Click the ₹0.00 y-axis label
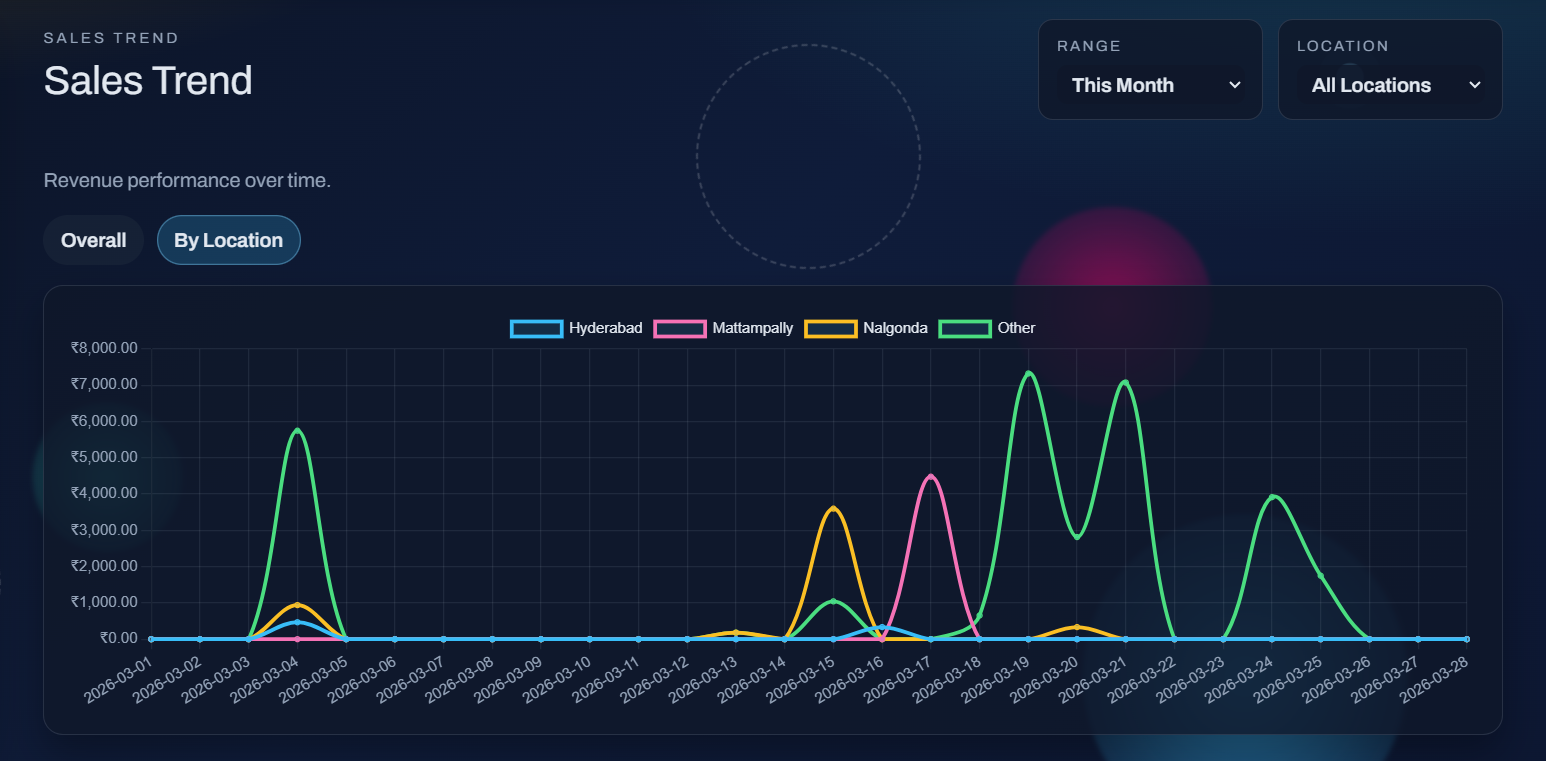The height and width of the screenshot is (761, 1546). coord(119,638)
